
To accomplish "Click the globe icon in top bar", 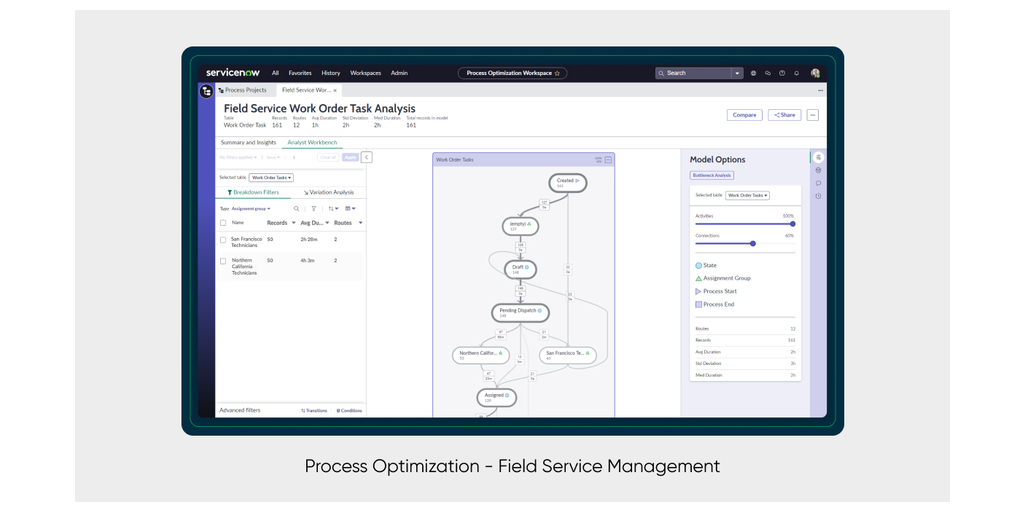I will tap(753, 73).
